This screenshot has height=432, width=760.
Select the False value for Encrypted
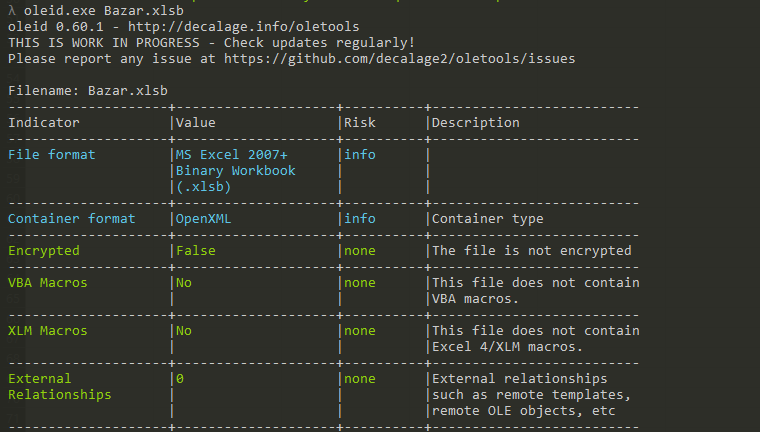click(196, 251)
